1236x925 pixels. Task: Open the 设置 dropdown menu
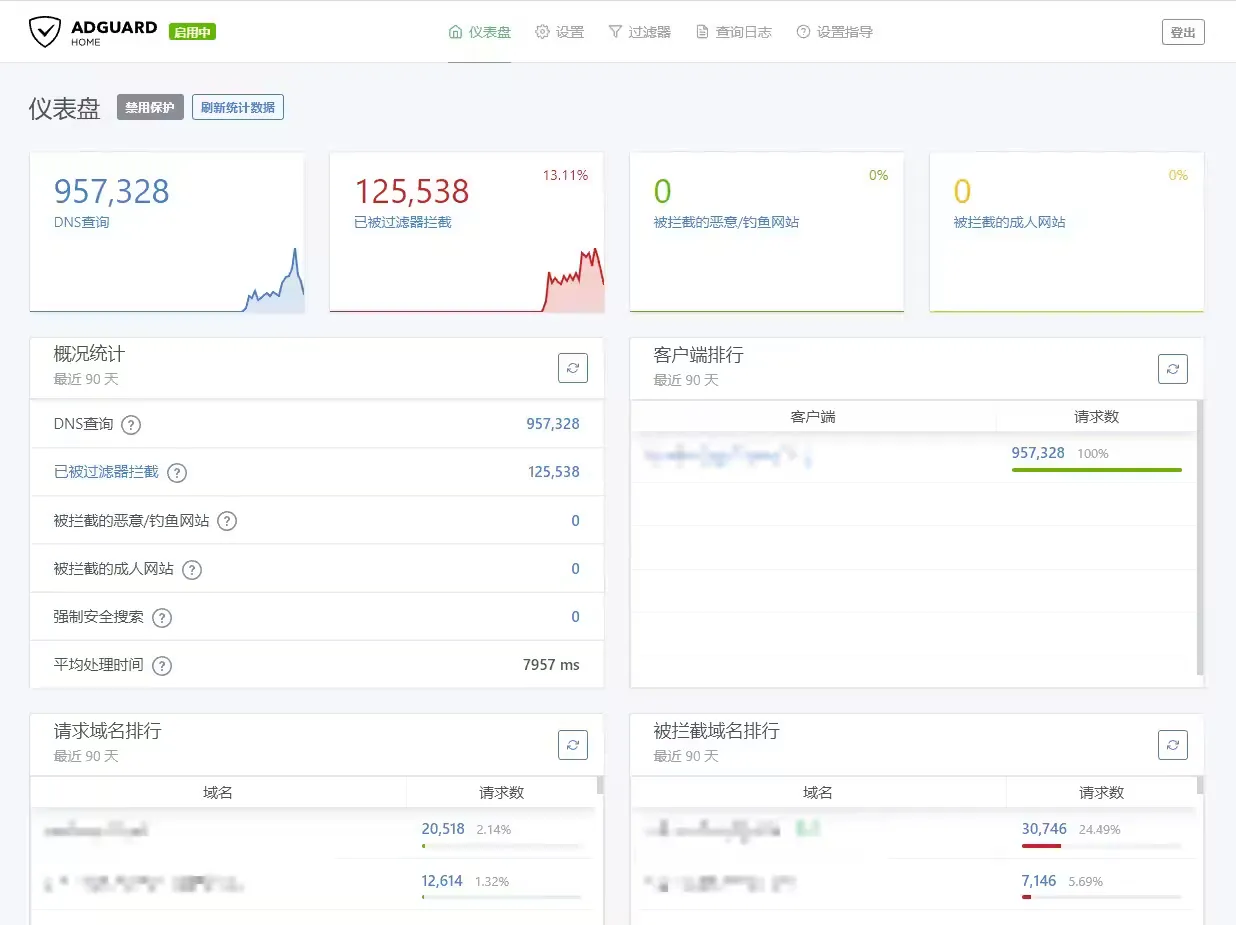559,32
